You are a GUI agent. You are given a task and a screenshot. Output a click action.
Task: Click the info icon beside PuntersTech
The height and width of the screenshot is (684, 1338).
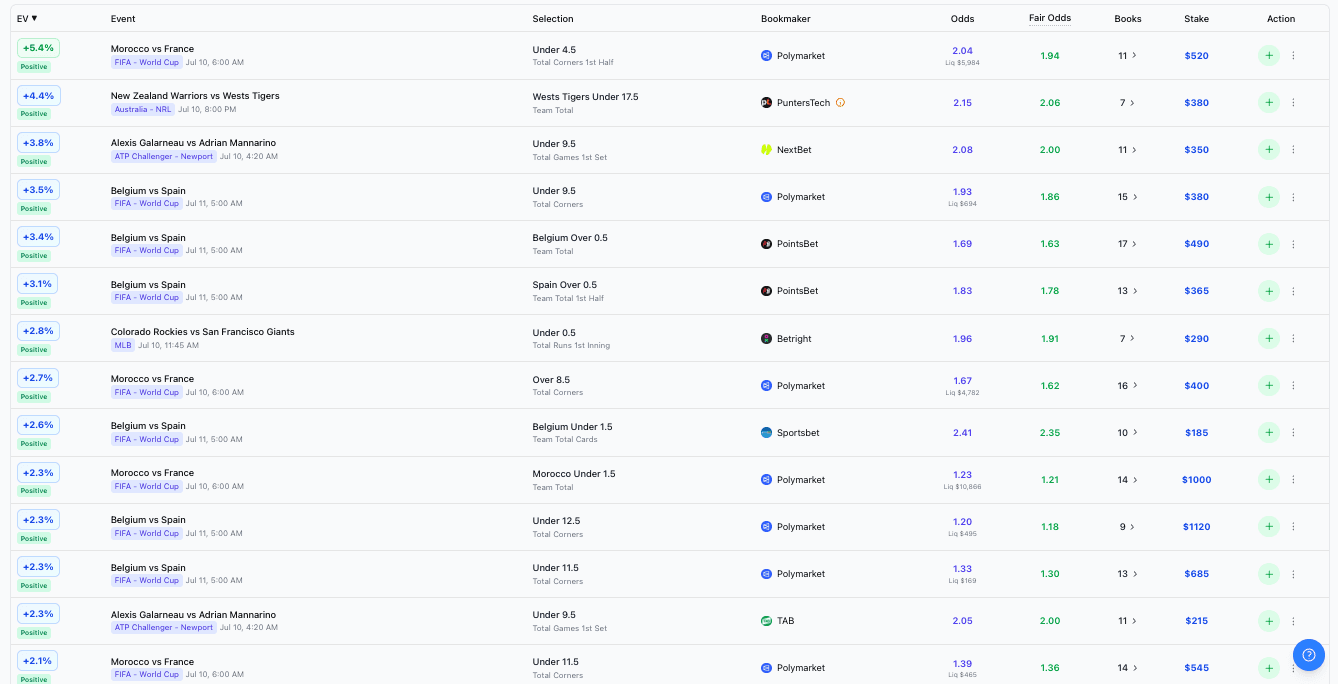(840, 103)
